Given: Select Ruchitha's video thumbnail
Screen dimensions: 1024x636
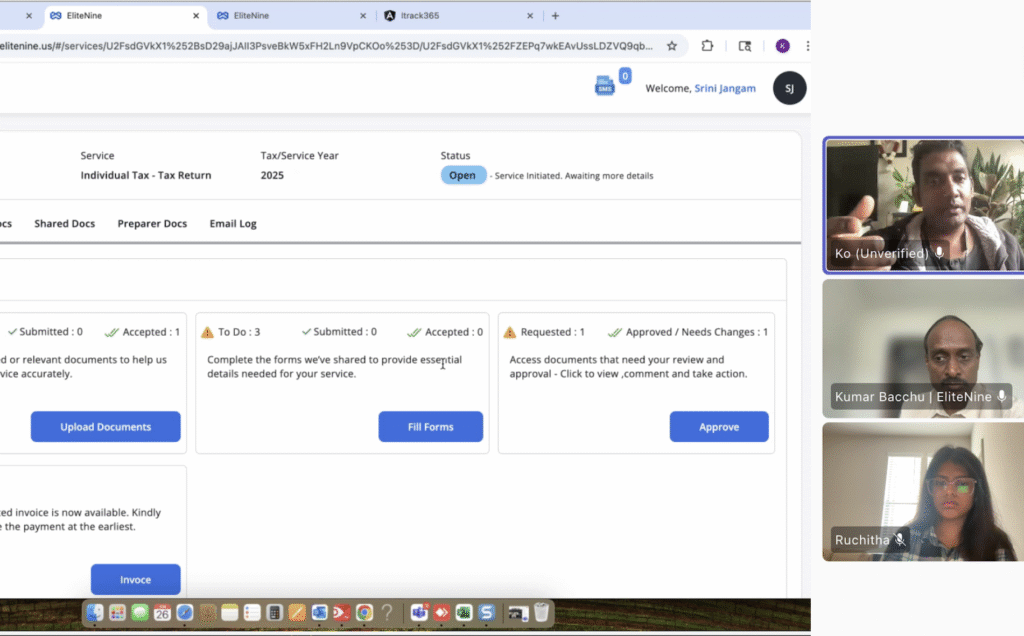Looking at the screenshot, I should coord(922,492).
